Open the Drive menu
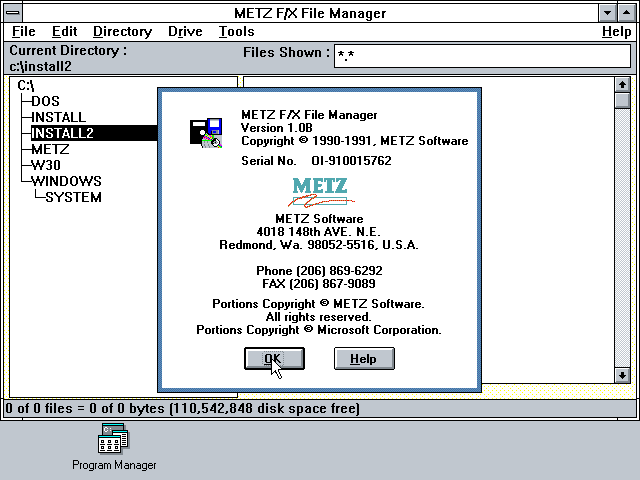Viewport: 640px width, 480px height. point(185,31)
